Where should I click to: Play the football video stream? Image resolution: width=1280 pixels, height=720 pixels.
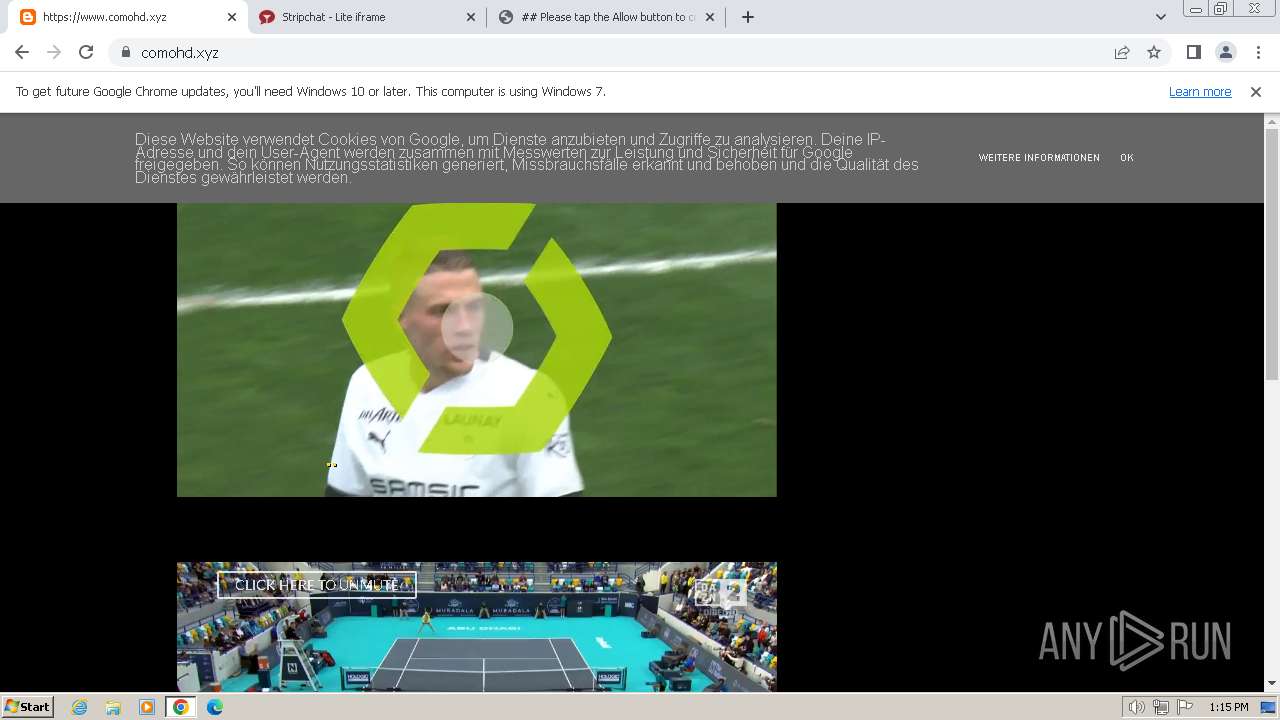coord(477,327)
